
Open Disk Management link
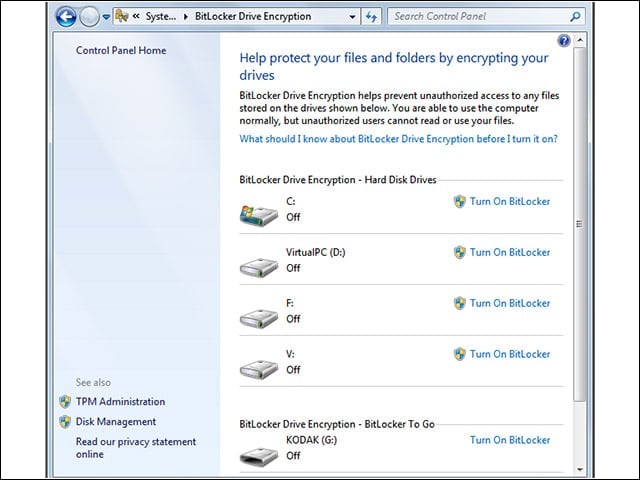[116, 422]
